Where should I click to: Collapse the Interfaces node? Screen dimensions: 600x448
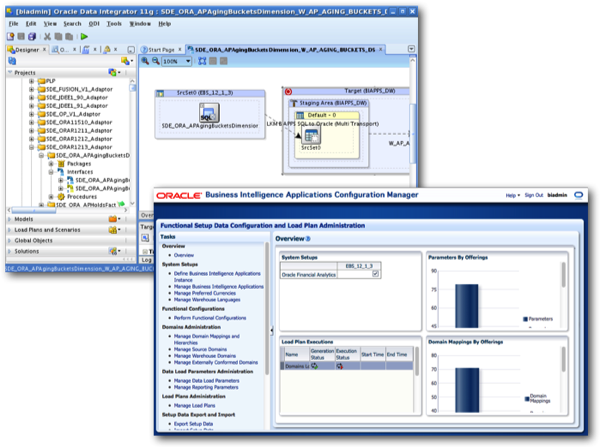pos(51,172)
